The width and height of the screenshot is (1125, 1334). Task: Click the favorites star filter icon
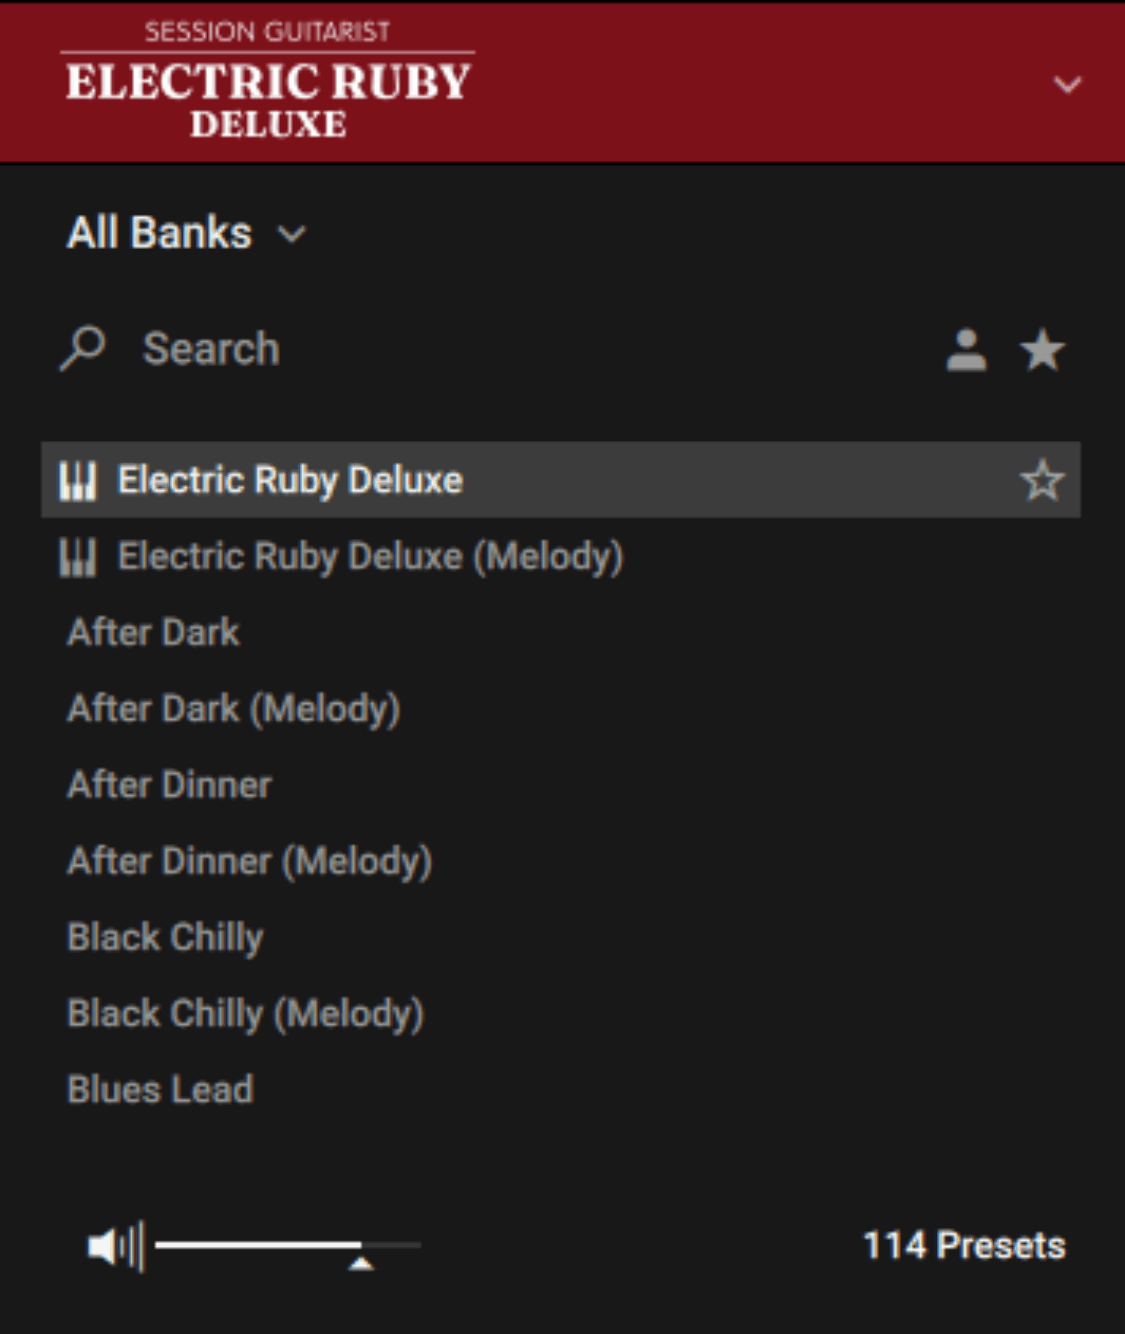[1042, 351]
